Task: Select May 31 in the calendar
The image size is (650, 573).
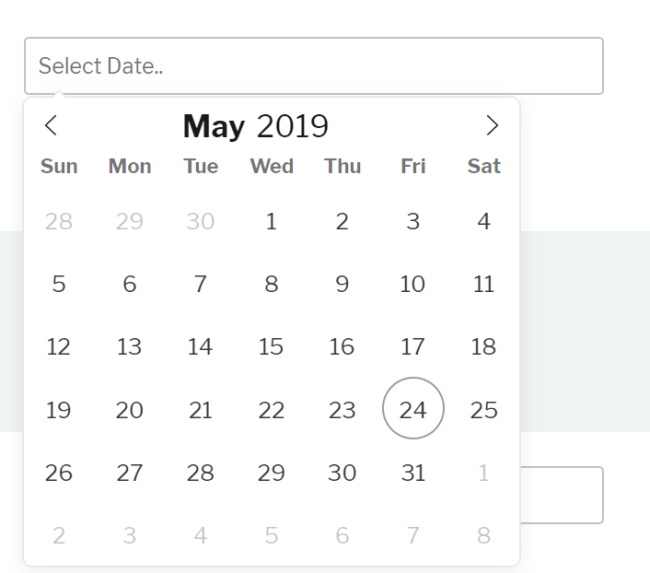Action: (413, 472)
